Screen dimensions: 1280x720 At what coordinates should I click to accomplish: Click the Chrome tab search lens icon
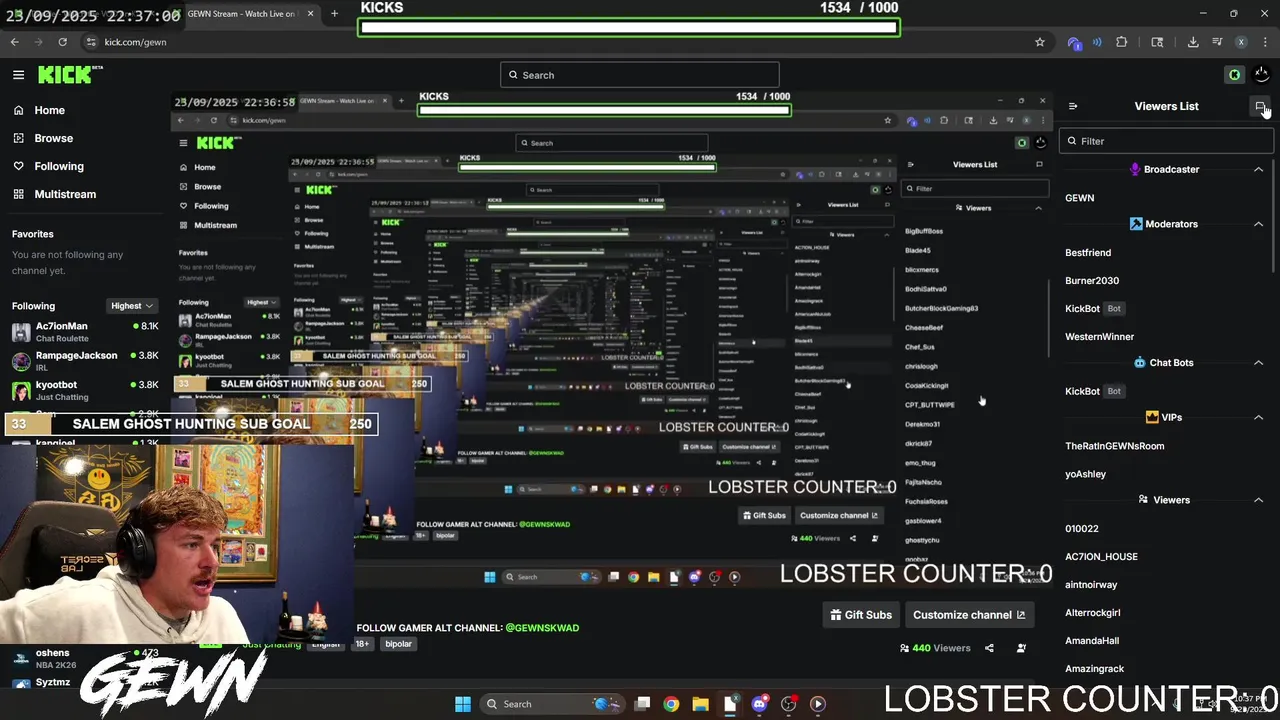coord(1157,42)
